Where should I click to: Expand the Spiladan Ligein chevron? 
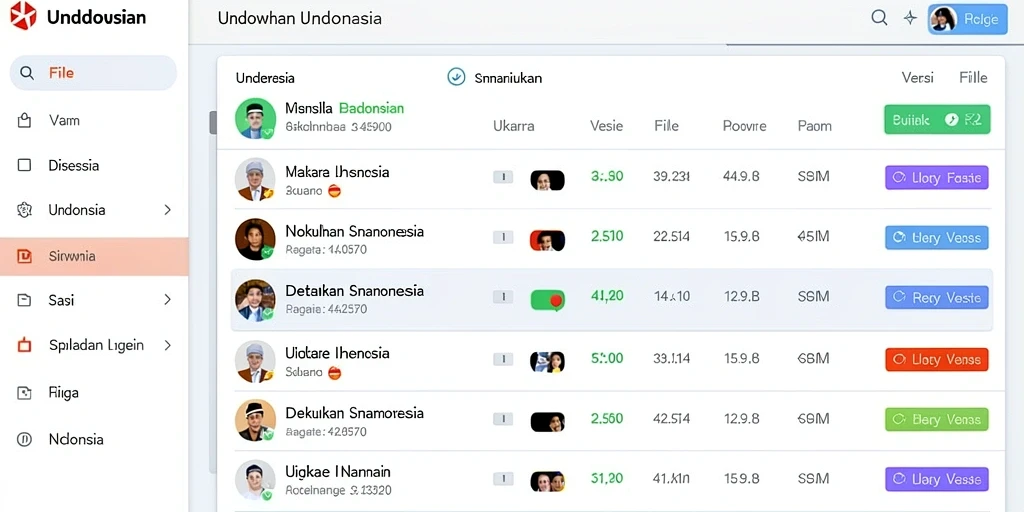[167, 345]
